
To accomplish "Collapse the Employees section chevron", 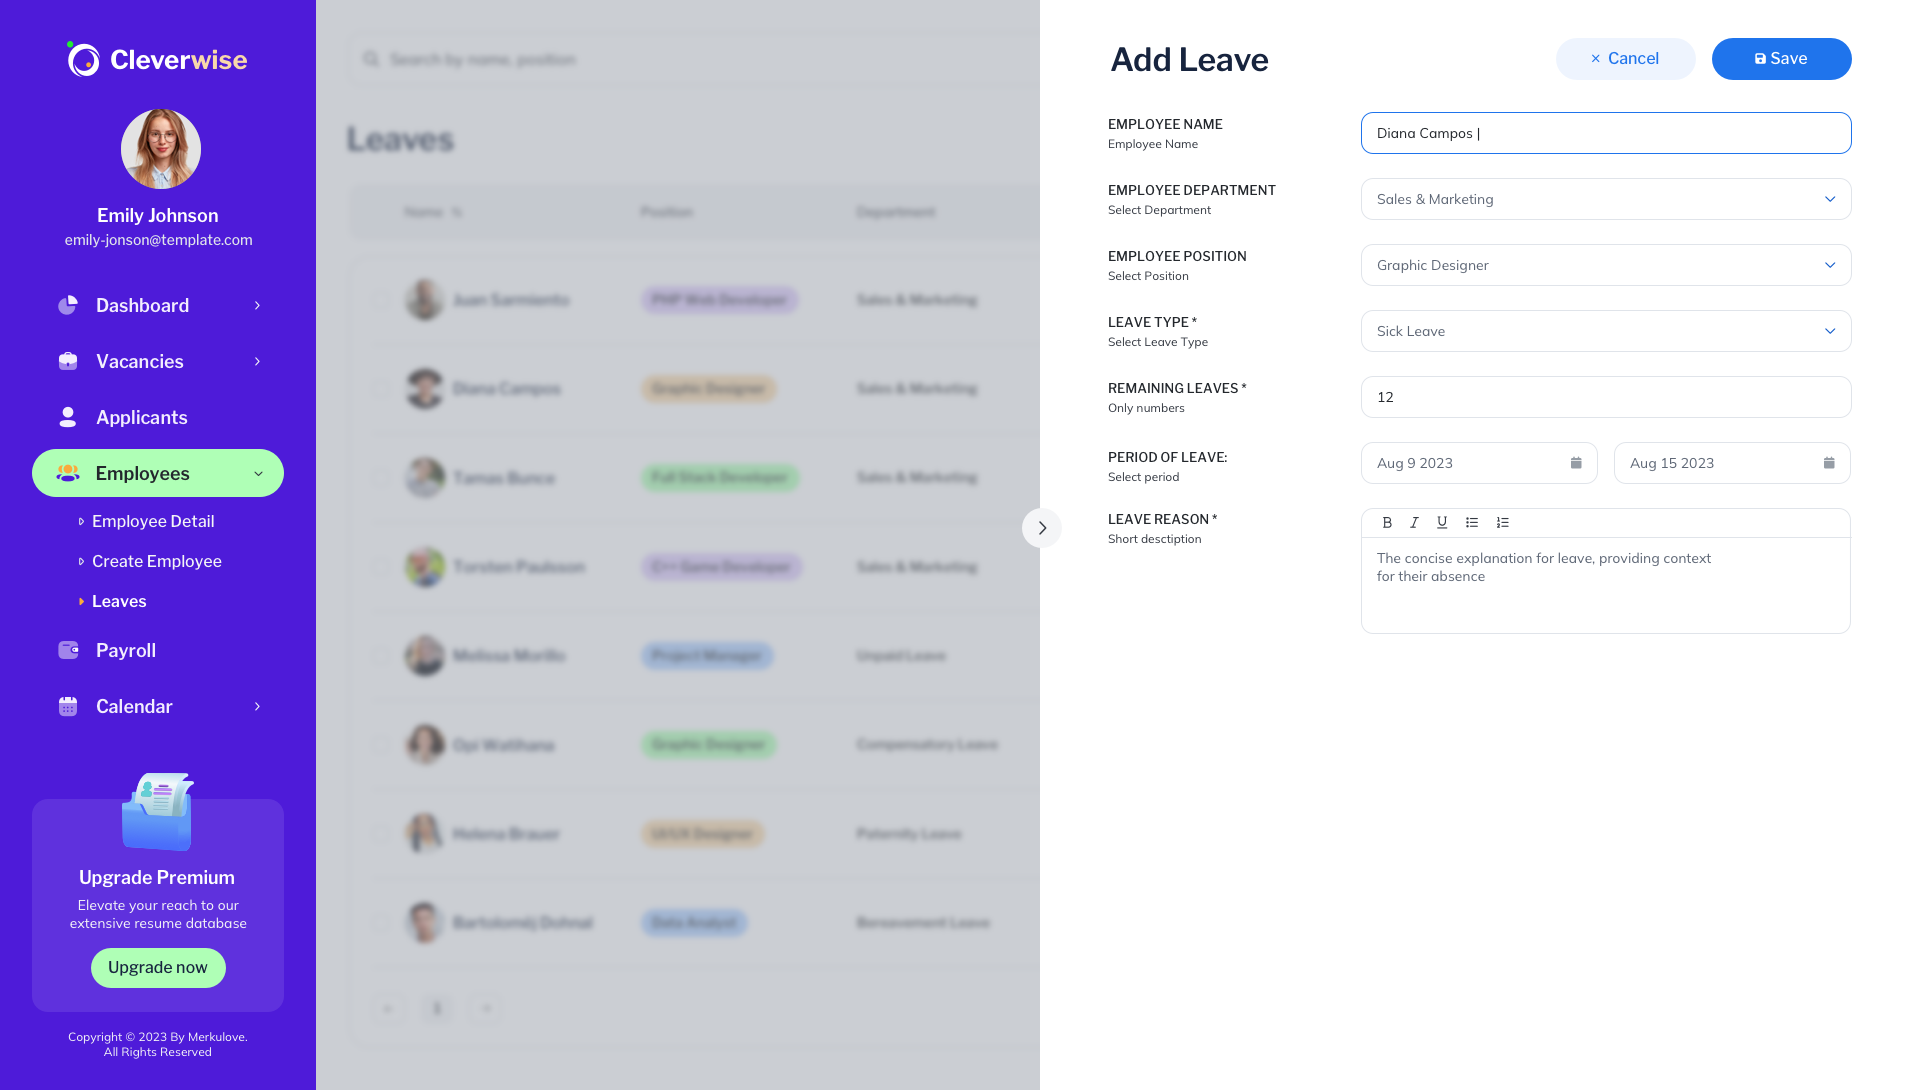I will coord(259,473).
